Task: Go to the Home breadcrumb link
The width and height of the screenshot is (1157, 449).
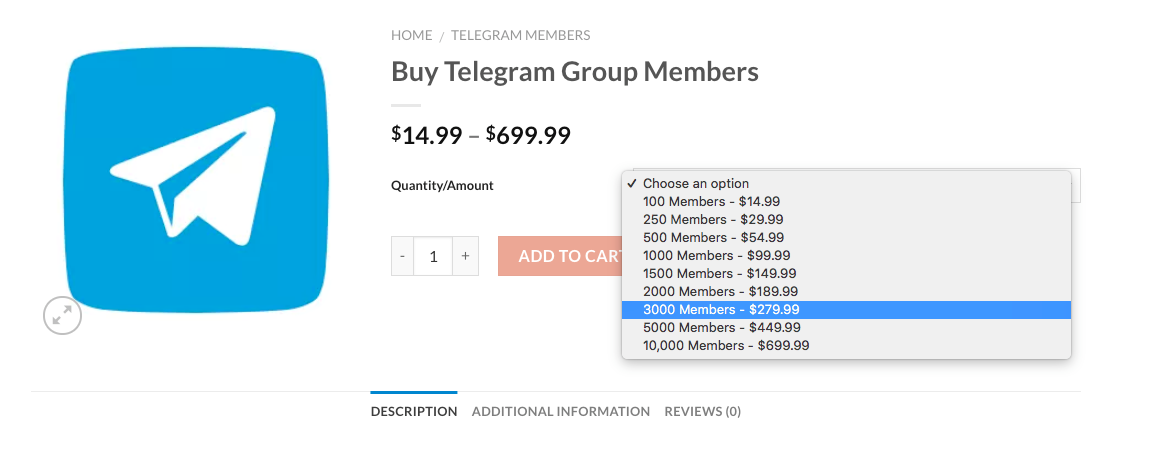Action: 411,35
